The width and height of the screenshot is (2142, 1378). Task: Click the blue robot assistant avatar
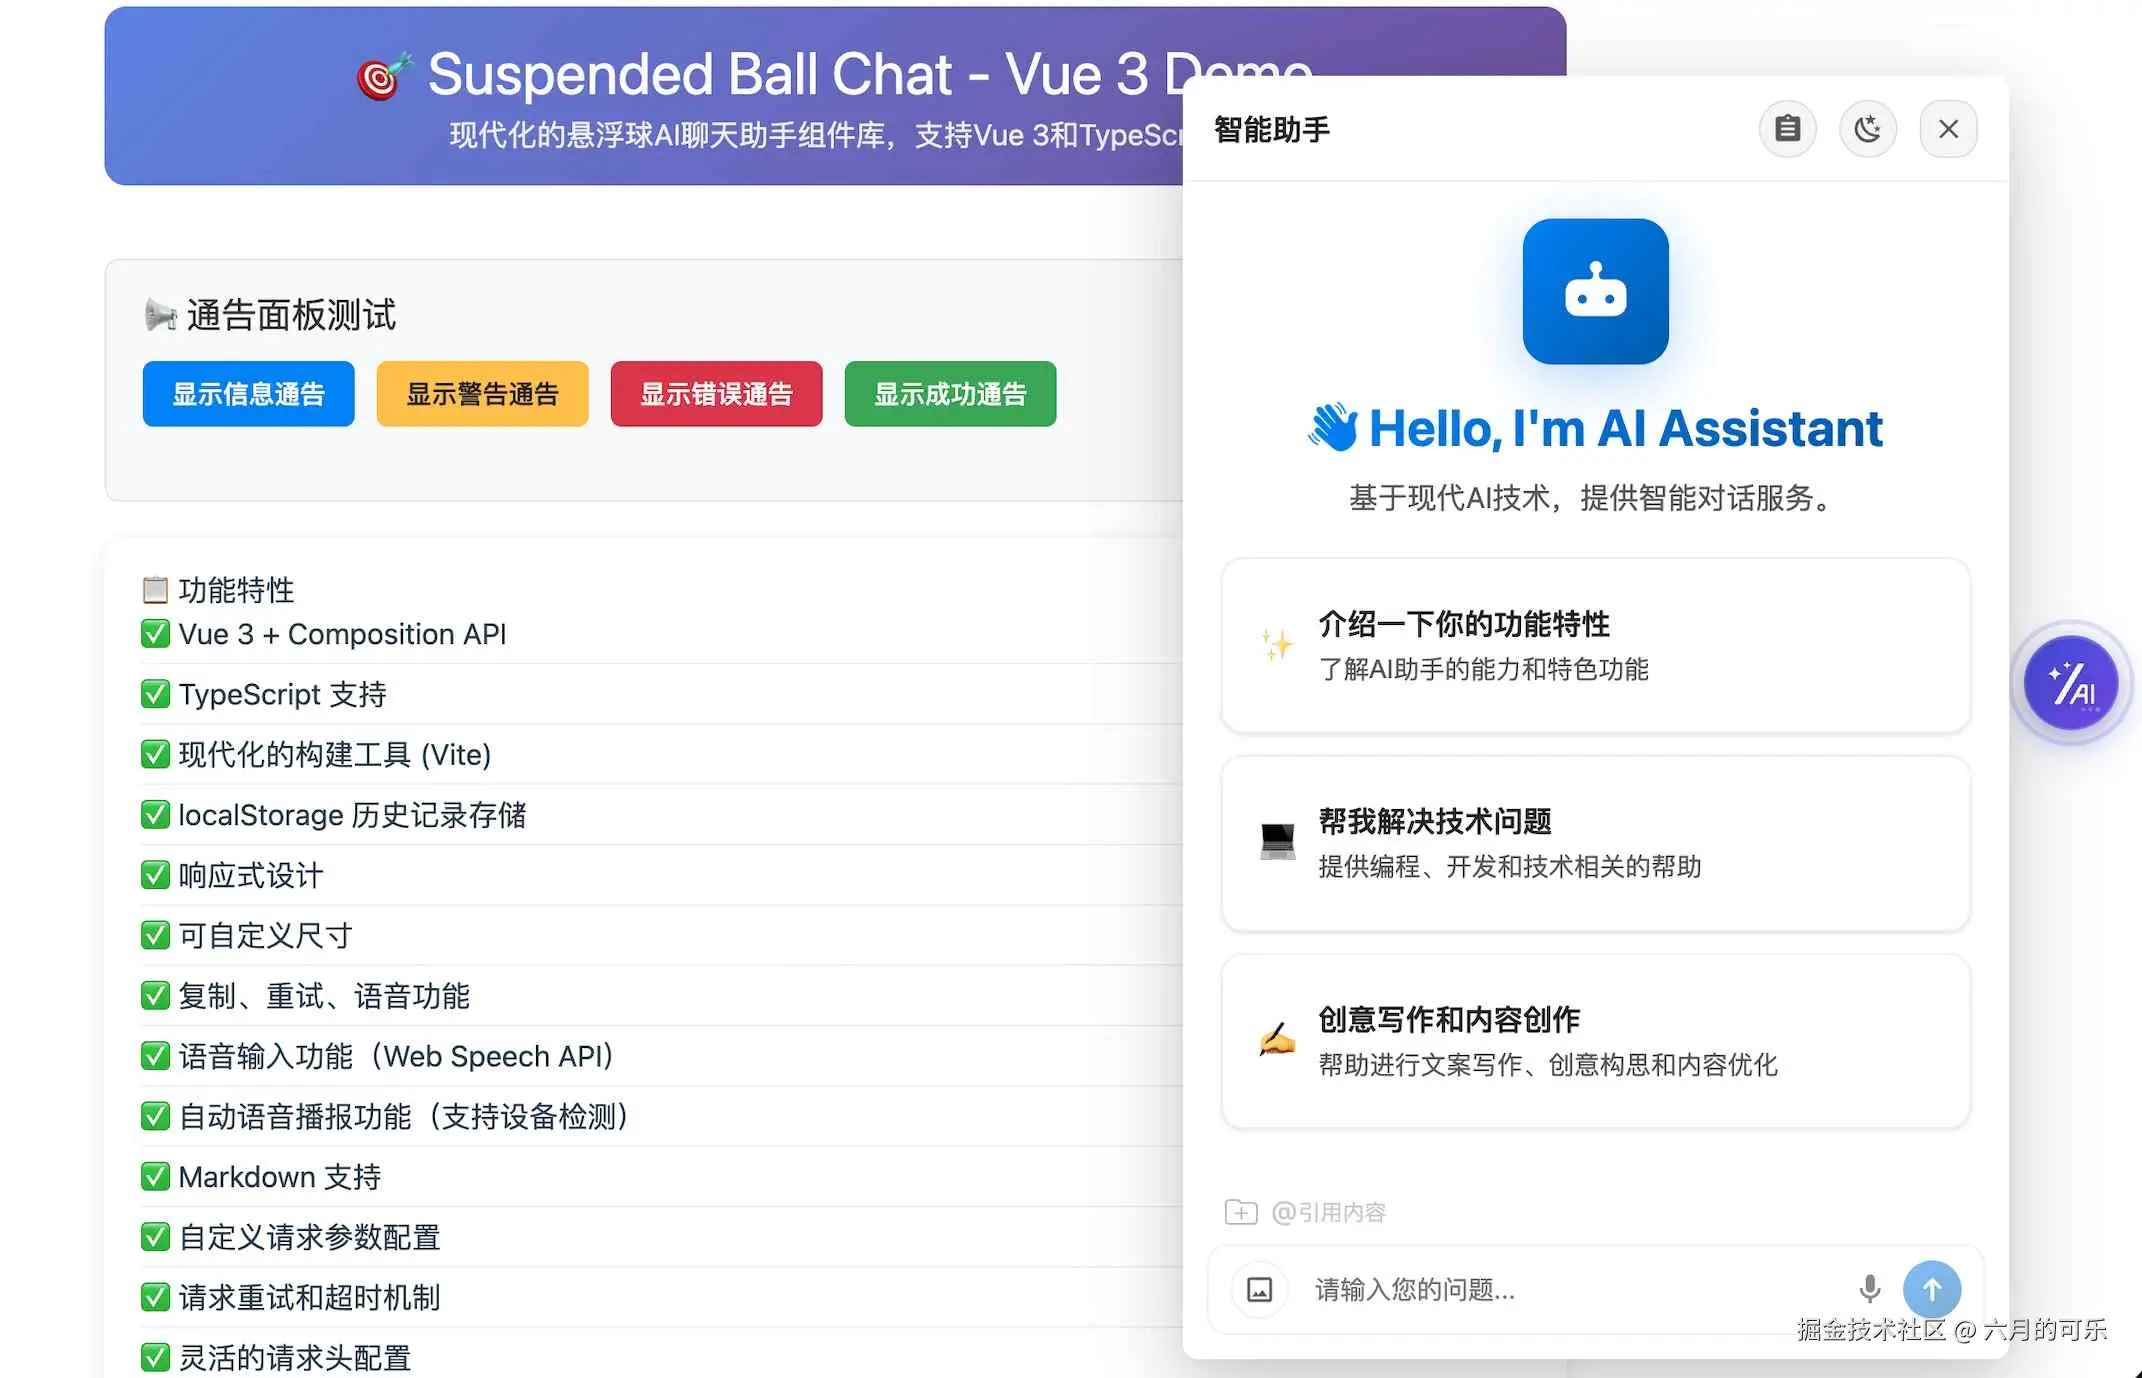point(1594,292)
